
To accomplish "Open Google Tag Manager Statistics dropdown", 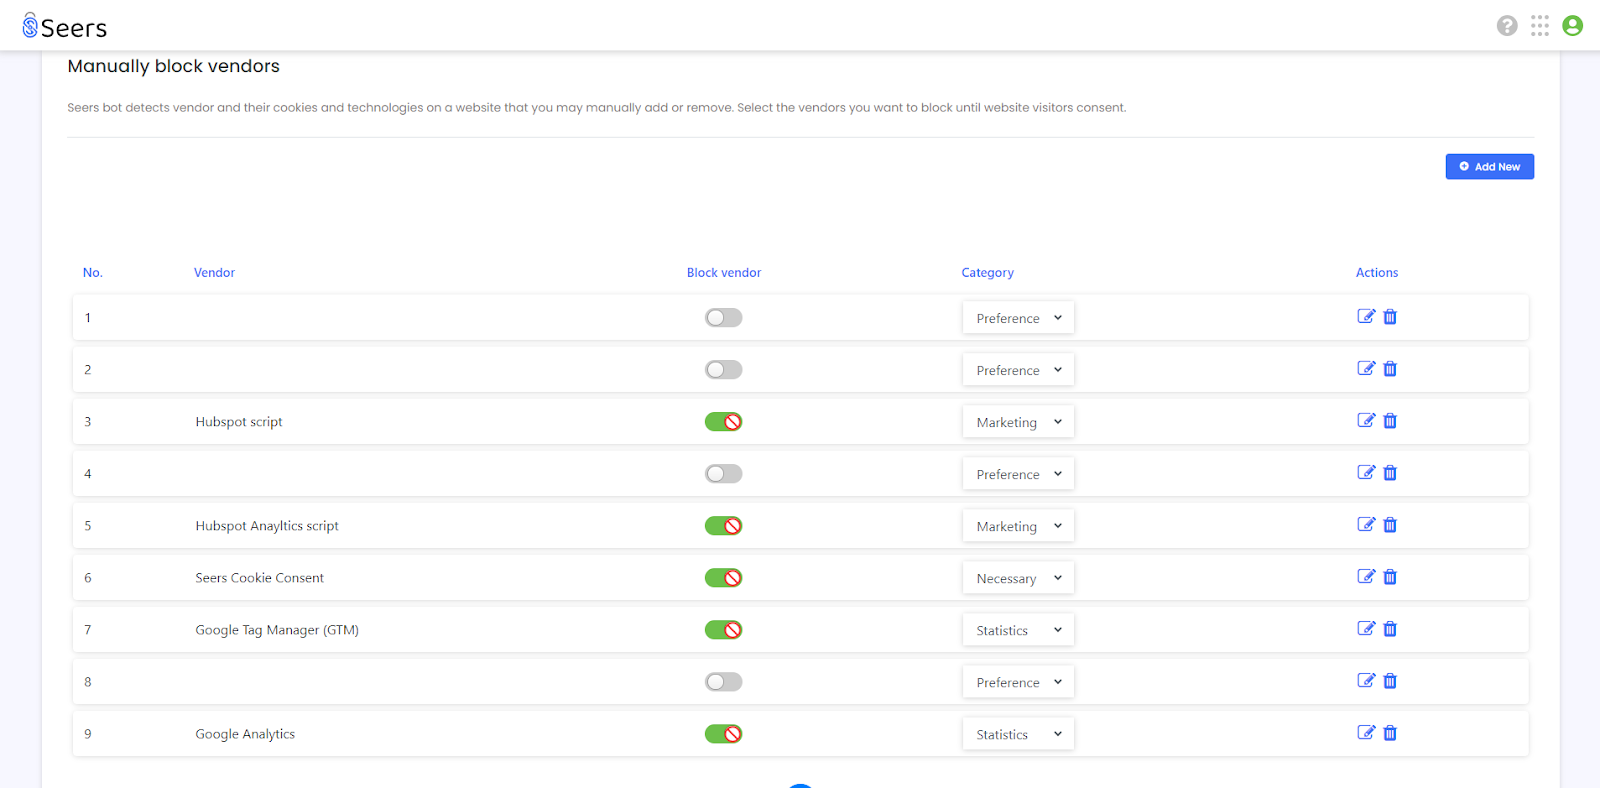I will pyautogui.click(x=1018, y=630).
